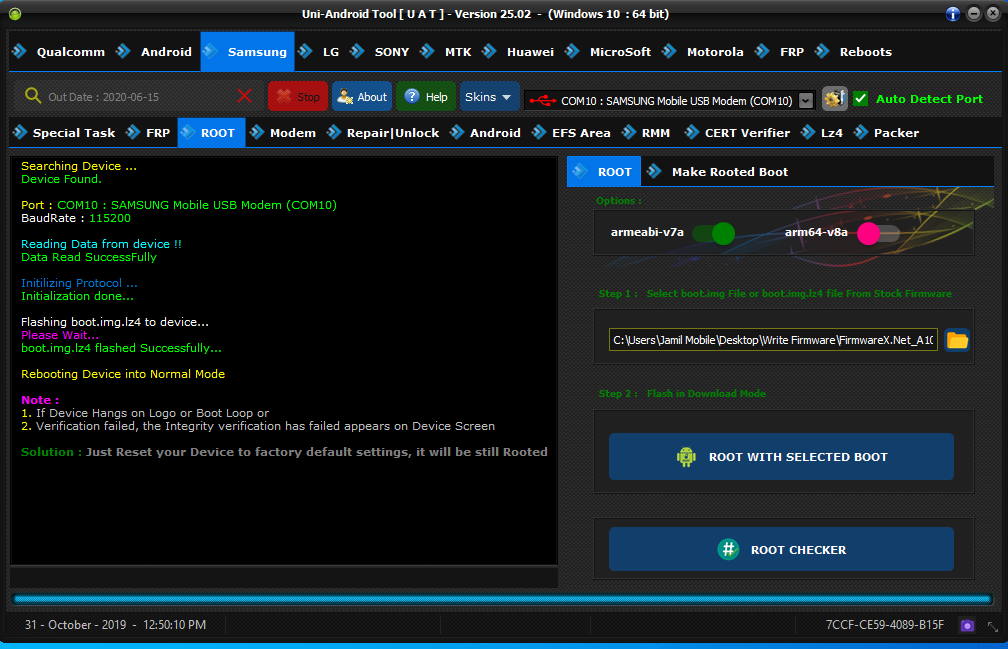This screenshot has height=649, width=1008.
Task: Open the LG brand tab
Action: click(x=320, y=52)
